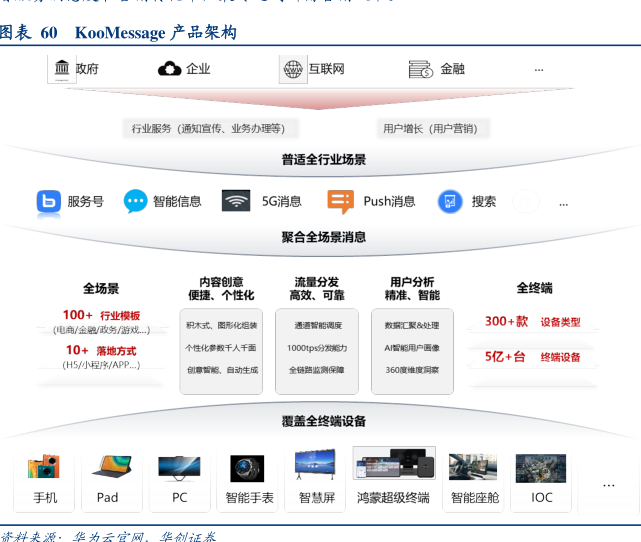This screenshot has height=542, width=641.
Task: Select the 行业服务 pill label
Action: [x=208, y=128]
